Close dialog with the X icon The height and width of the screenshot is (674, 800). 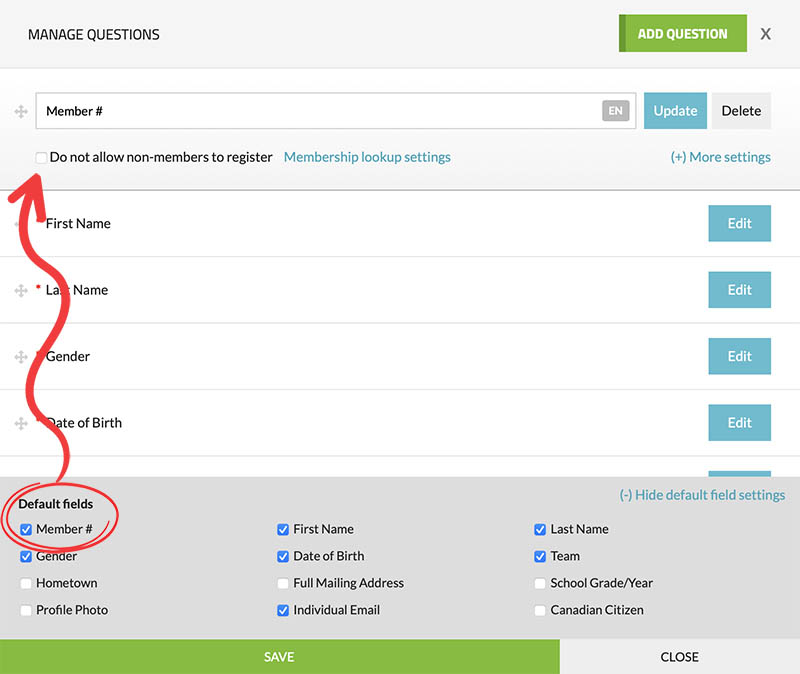(765, 34)
